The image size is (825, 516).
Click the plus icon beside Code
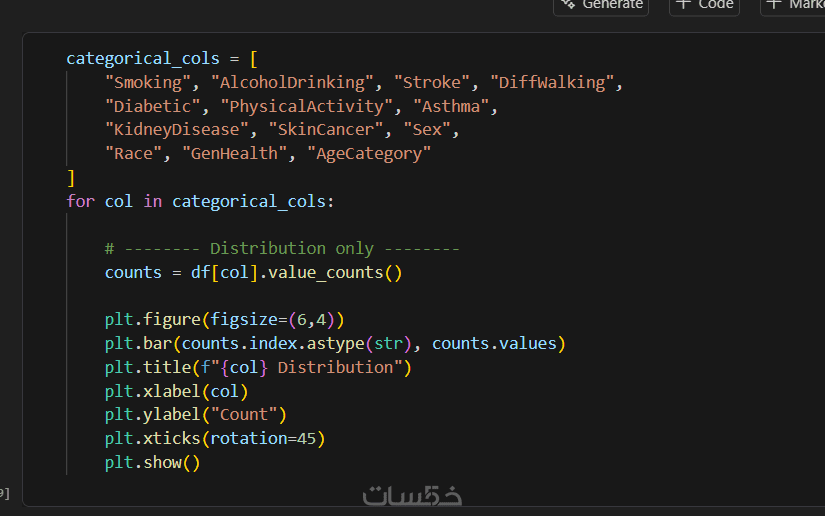coord(683,4)
